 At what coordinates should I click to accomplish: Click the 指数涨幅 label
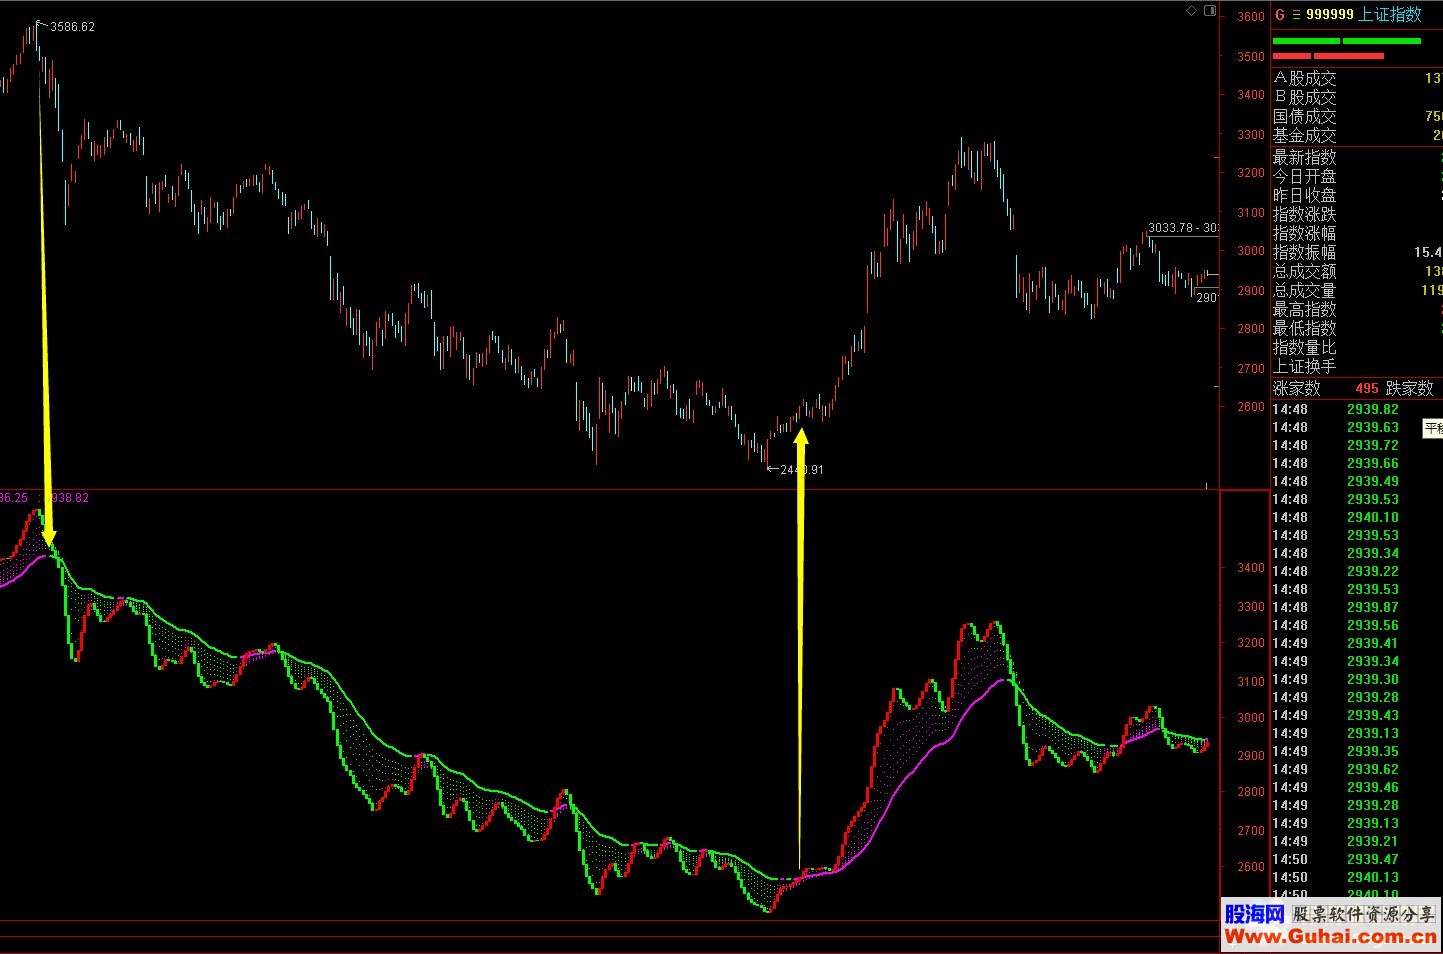(x=1304, y=233)
